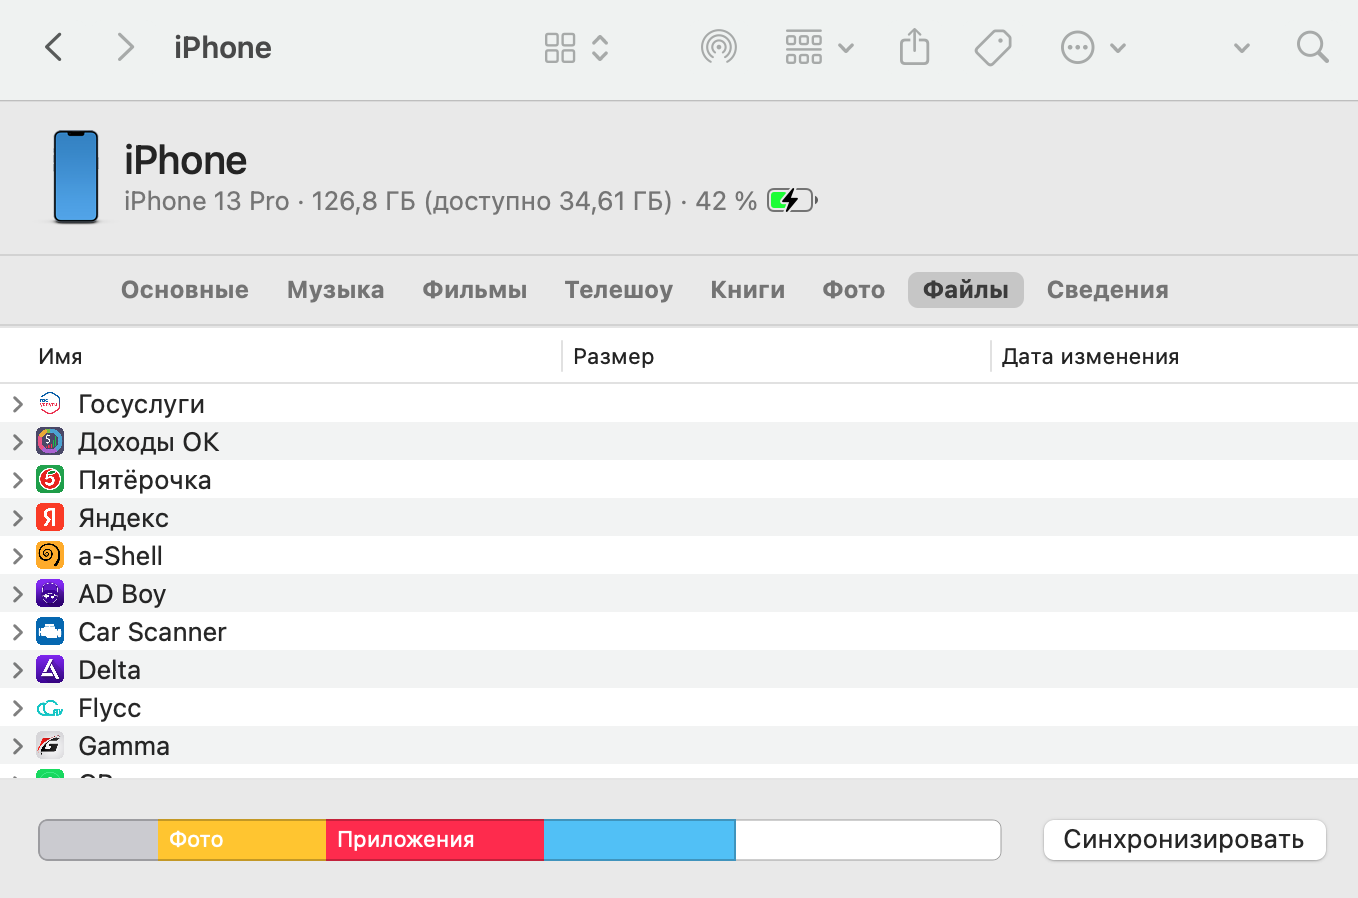Switch to the Основные tab

click(x=185, y=290)
